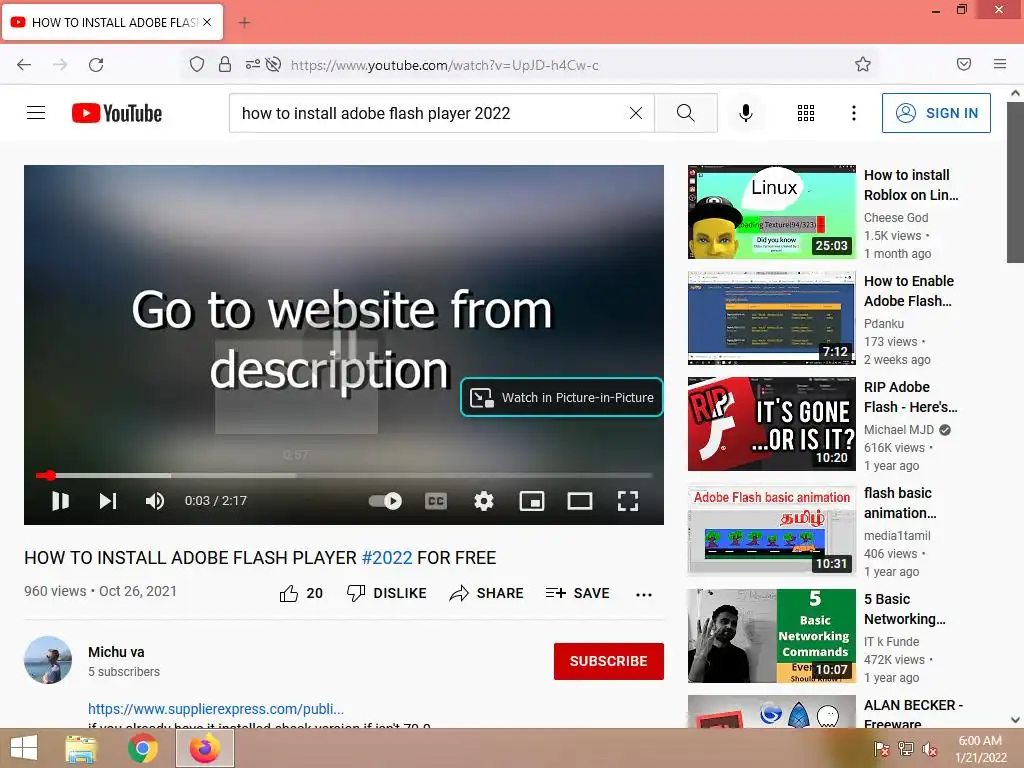
Task: Open 5 Basic Networking Commands thumbnail
Action: [x=772, y=636]
